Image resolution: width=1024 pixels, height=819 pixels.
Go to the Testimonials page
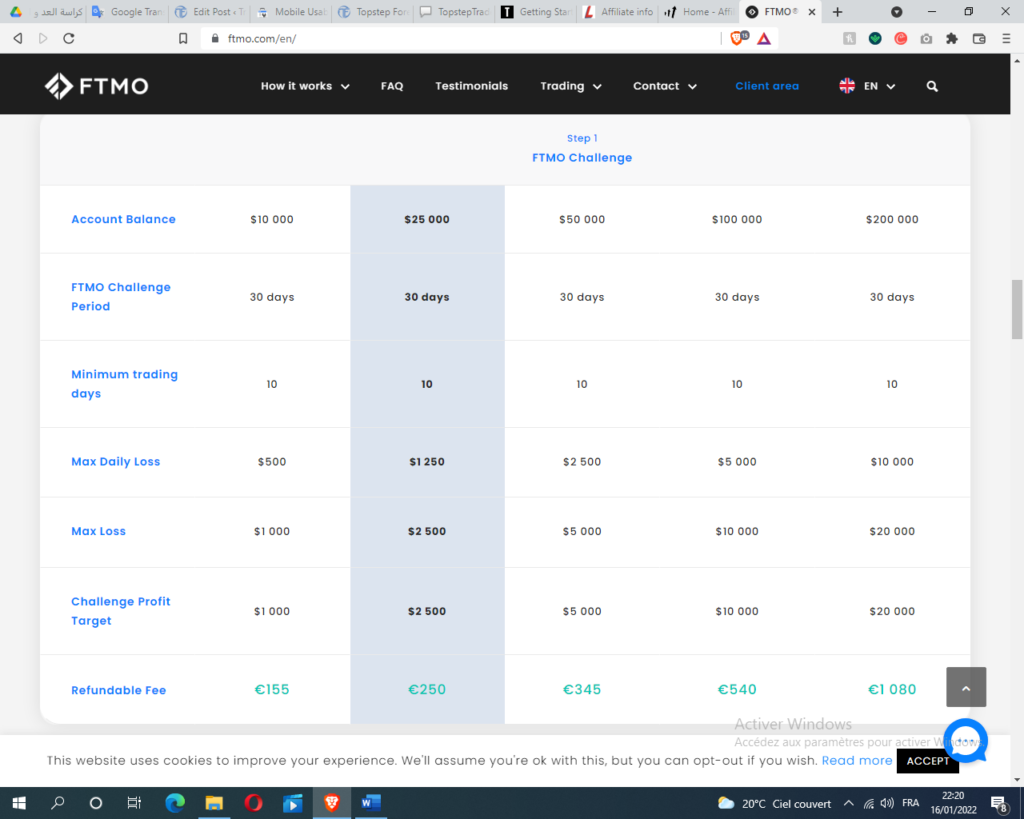(x=472, y=86)
